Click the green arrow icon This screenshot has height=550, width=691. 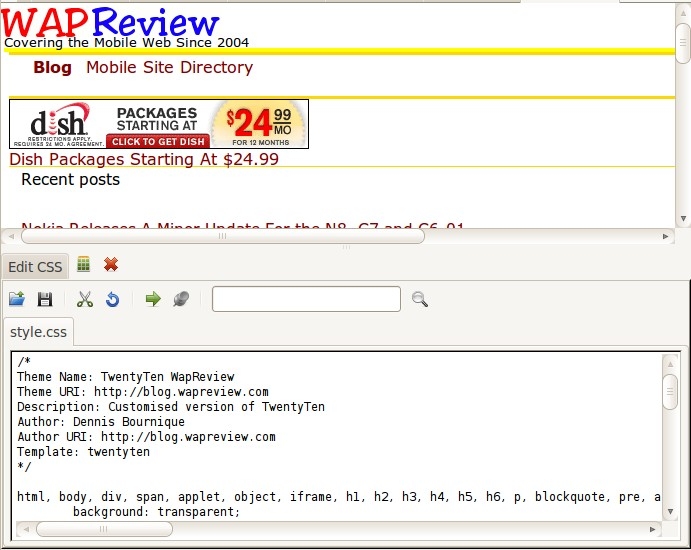pyautogui.click(x=152, y=299)
